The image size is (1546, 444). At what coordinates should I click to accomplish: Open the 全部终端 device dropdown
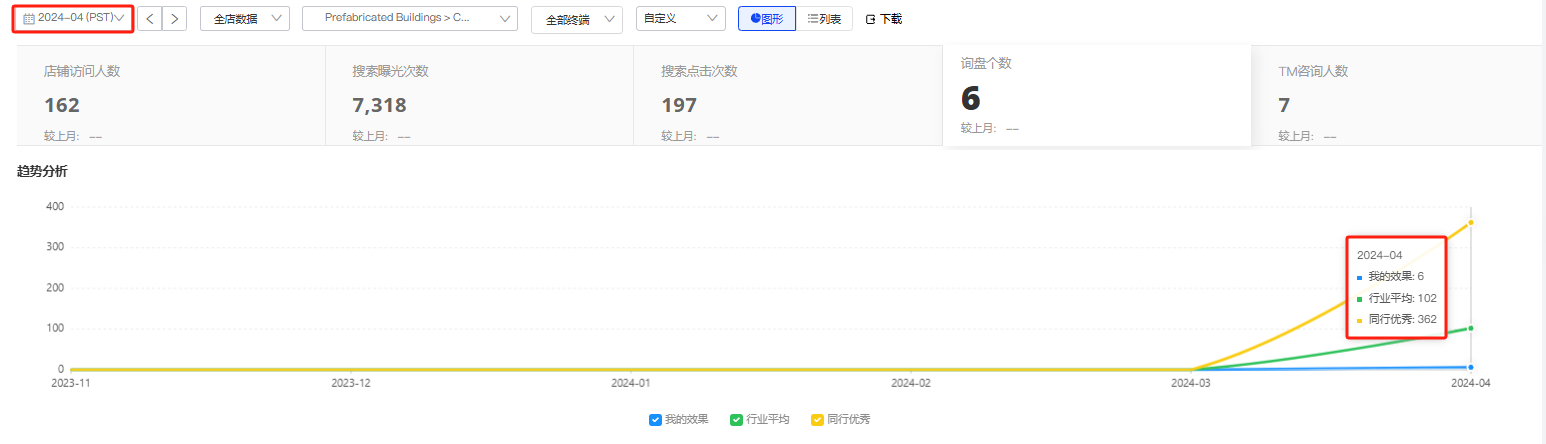click(576, 19)
